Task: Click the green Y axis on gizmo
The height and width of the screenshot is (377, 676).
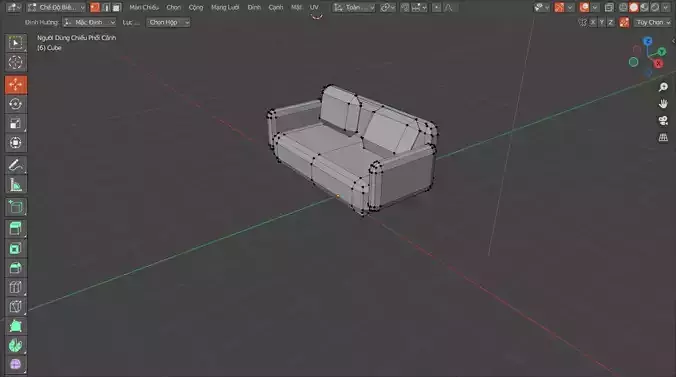Action: 662,52
